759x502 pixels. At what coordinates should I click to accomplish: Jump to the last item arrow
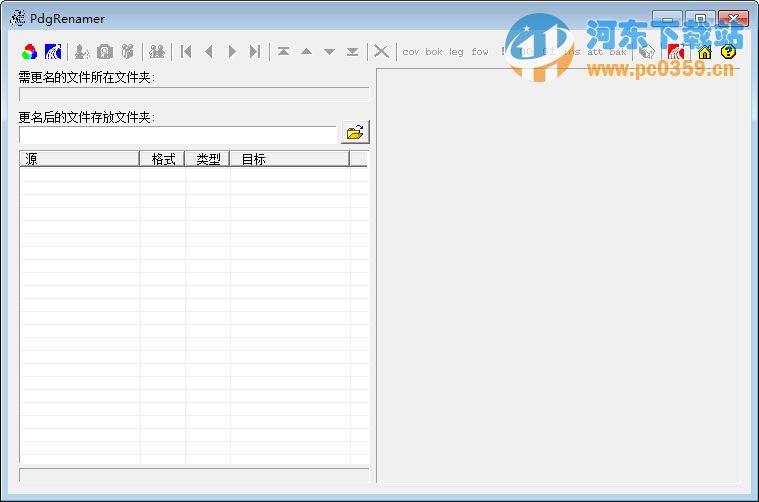click(x=255, y=51)
